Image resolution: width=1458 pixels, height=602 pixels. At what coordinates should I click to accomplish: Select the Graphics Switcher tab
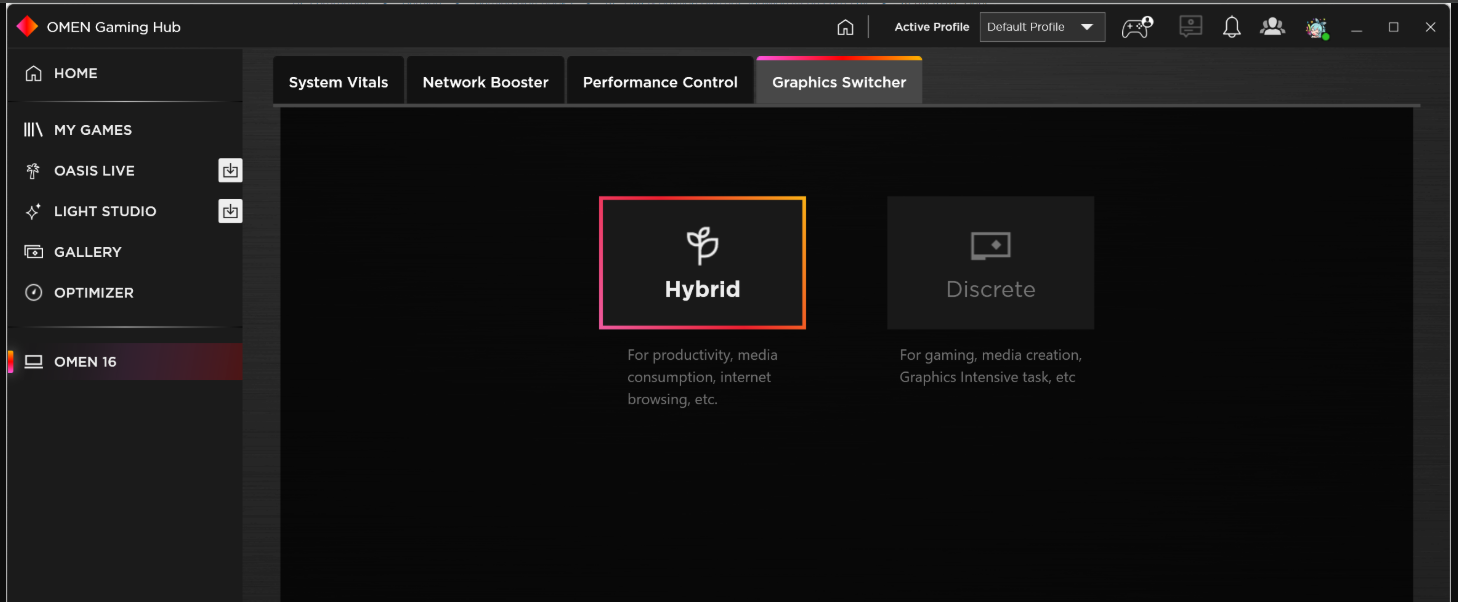tap(839, 81)
